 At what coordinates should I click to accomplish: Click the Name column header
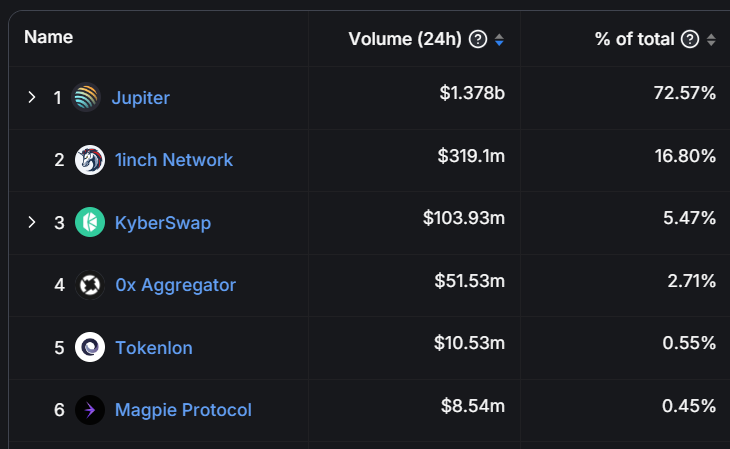point(48,37)
